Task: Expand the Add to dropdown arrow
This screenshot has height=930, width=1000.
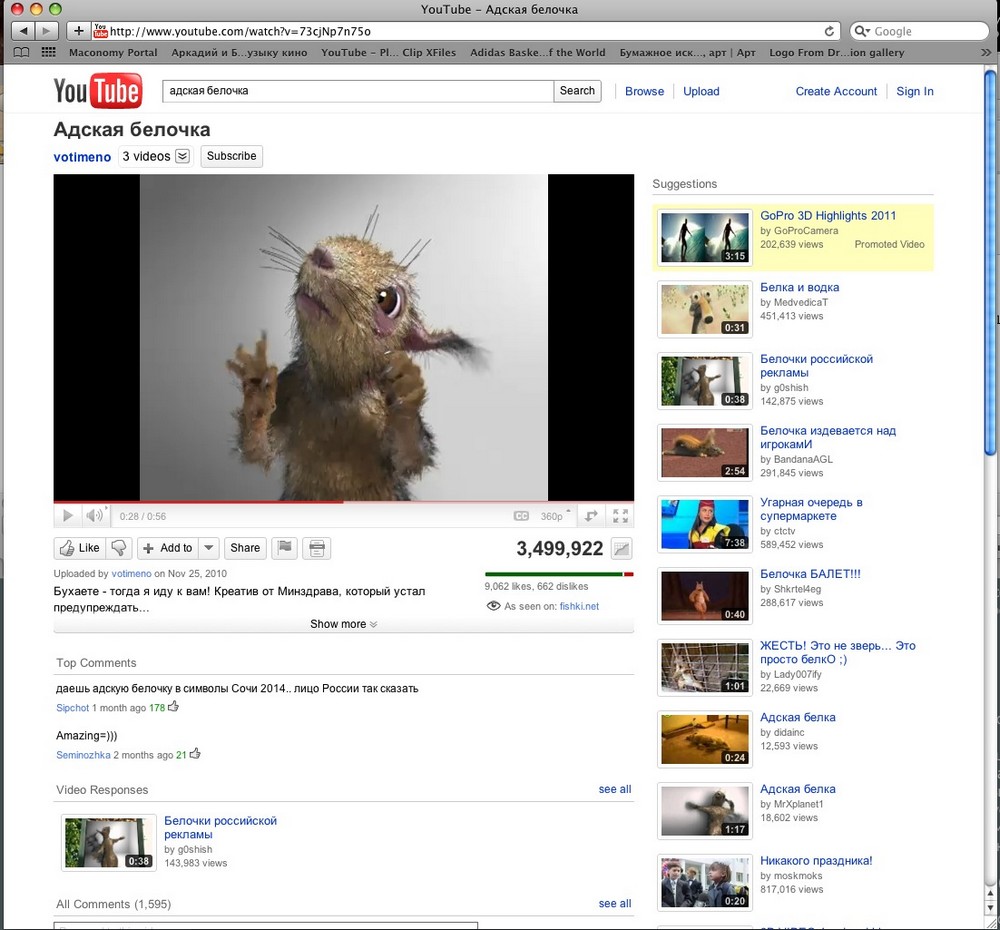Action: (x=209, y=548)
